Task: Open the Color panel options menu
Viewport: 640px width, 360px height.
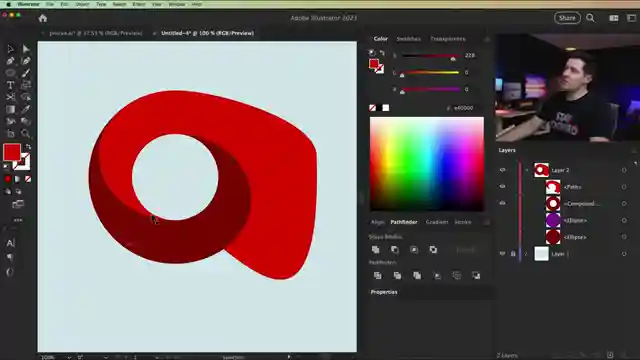Action: pyautogui.click(x=487, y=39)
